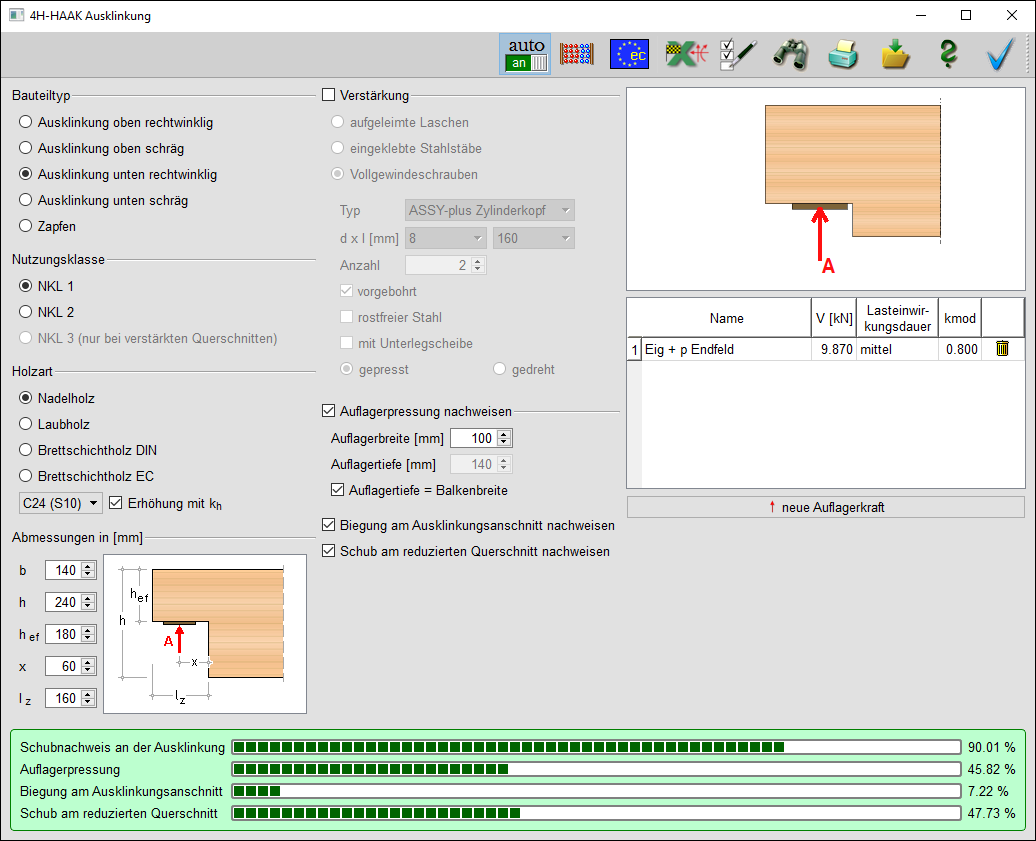Click the checklist with pen icon
The width and height of the screenshot is (1036, 841).
click(738, 54)
